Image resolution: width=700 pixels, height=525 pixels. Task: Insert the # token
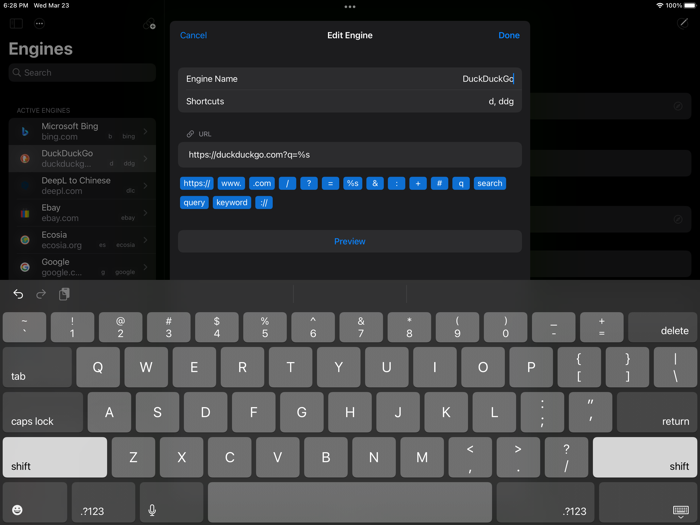click(439, 183)
